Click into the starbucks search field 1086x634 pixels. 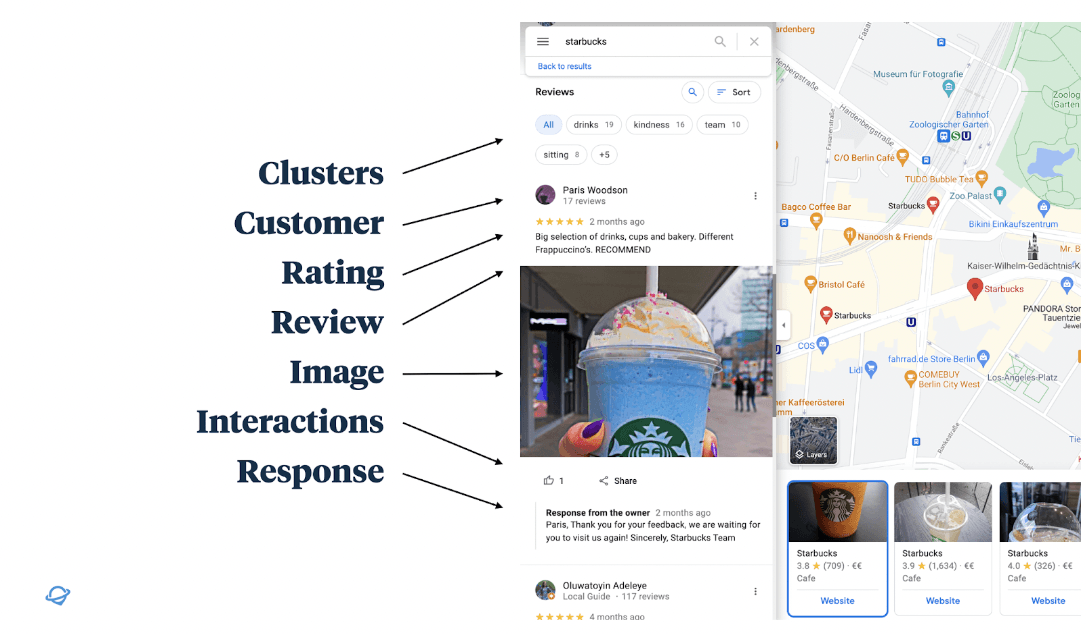(x=635, y=42)
